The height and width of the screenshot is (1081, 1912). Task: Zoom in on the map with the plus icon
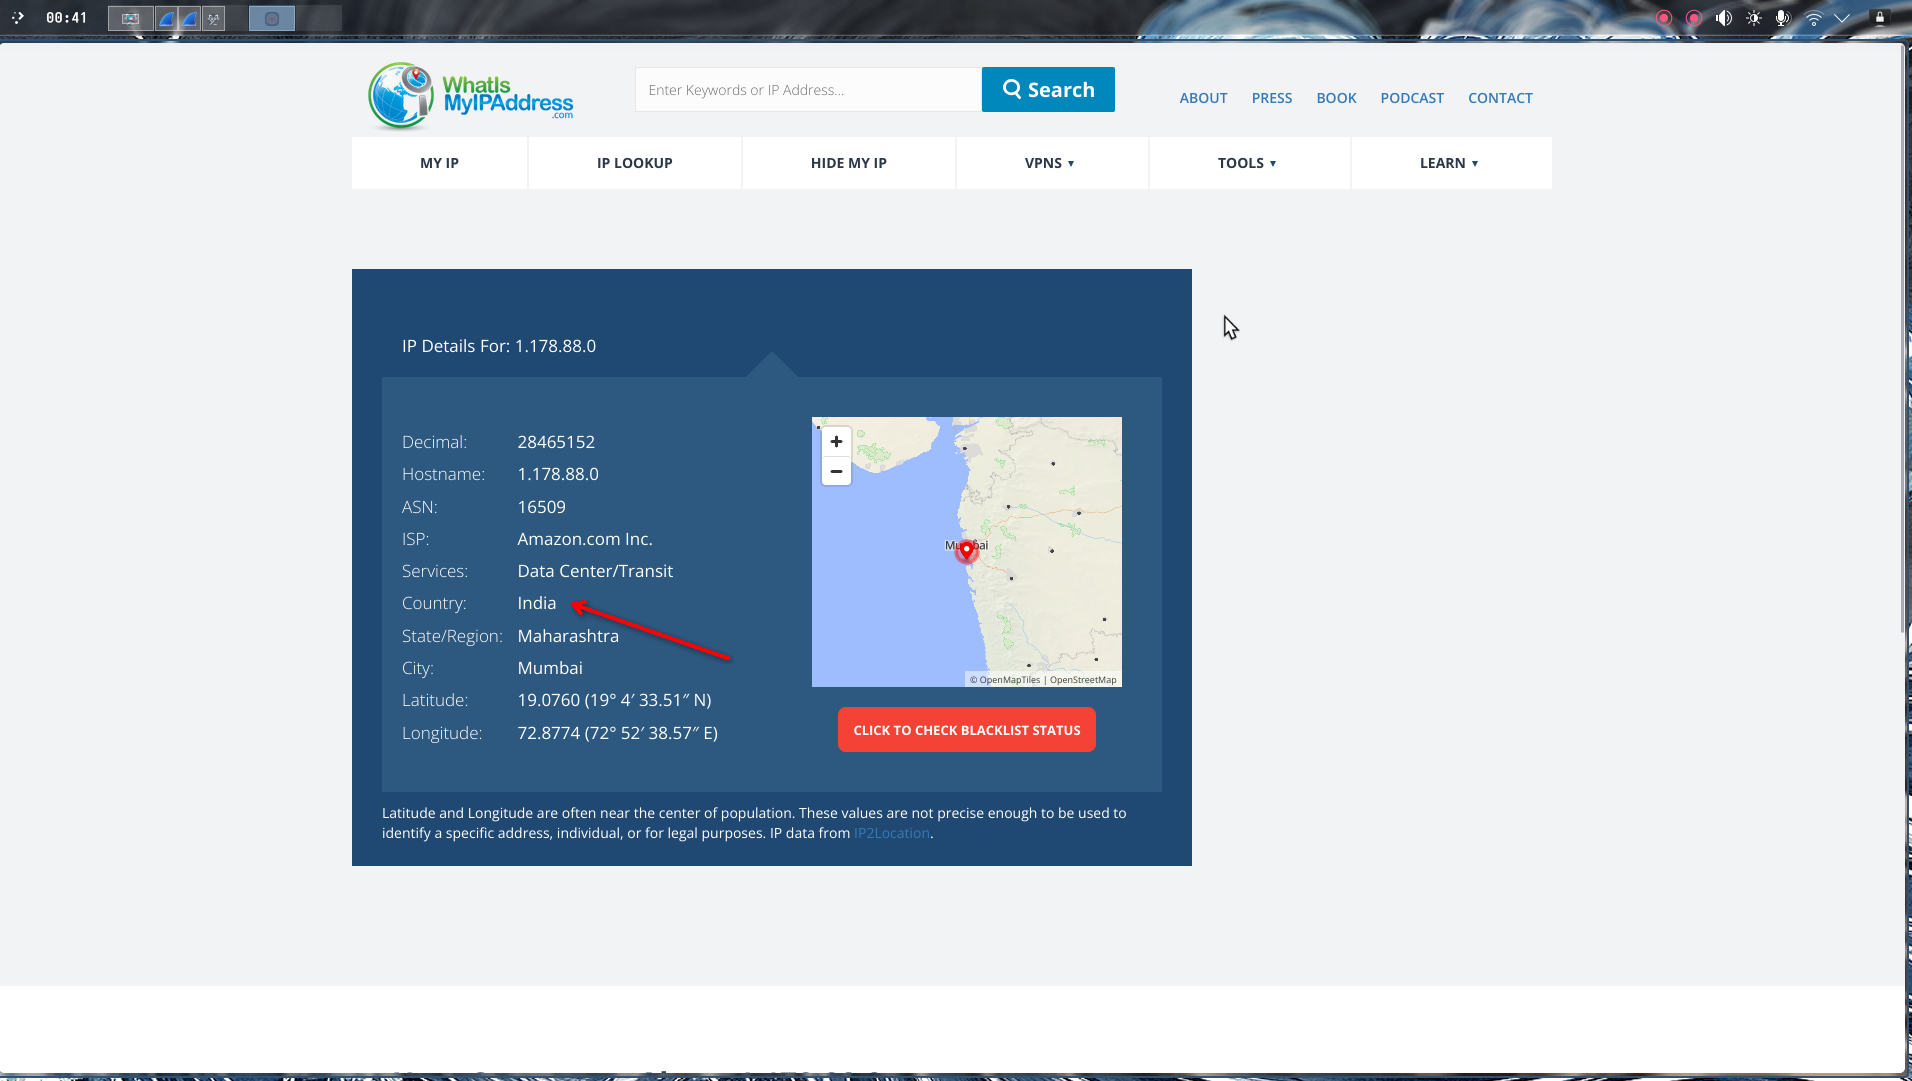click(x=836, y=441)
